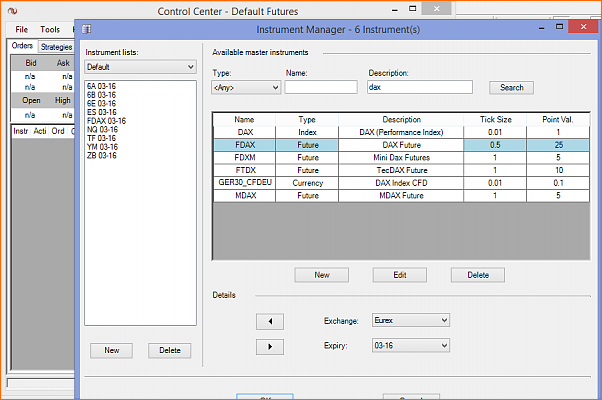Click the Ord column header in orders grid

58,131
